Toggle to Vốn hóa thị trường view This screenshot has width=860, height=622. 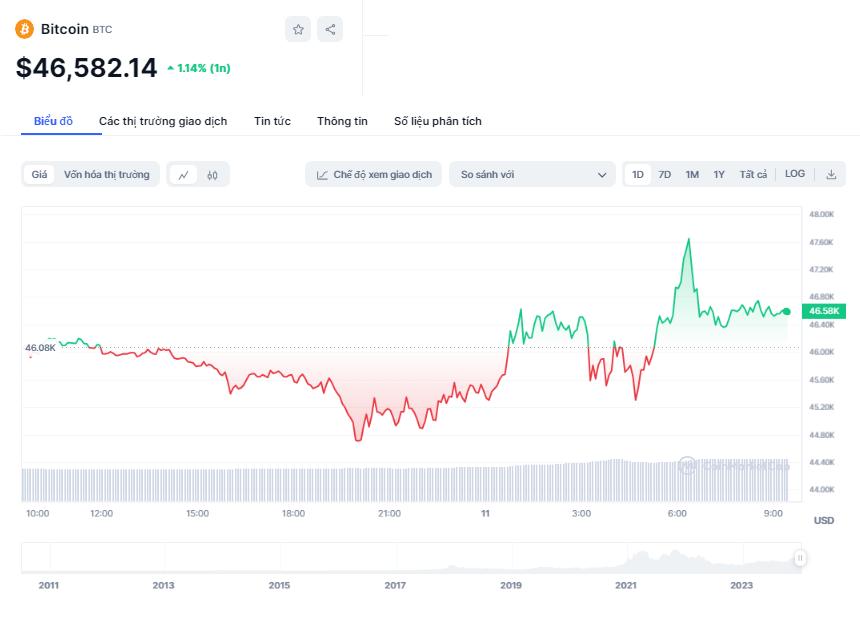click(x=105, y=174)
